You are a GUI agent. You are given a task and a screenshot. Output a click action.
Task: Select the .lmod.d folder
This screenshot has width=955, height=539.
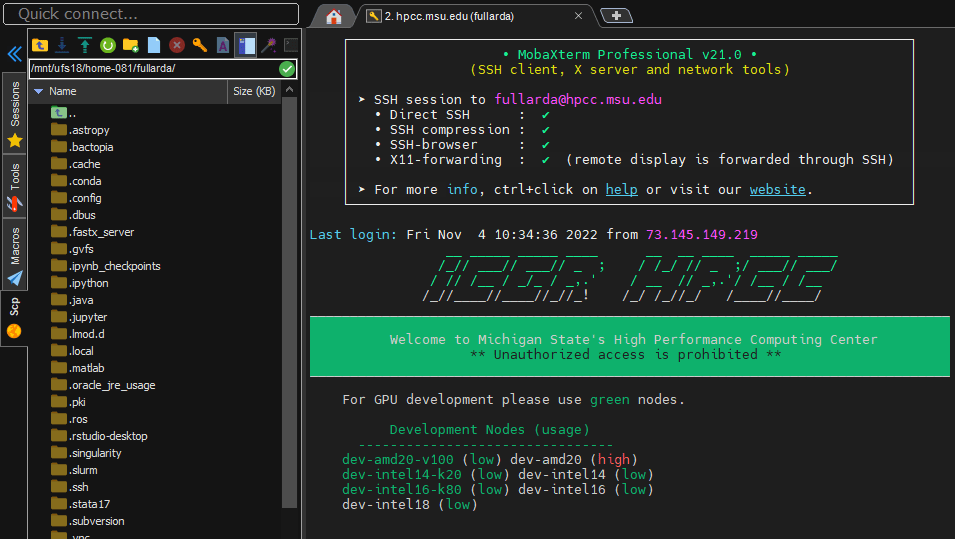78,334
